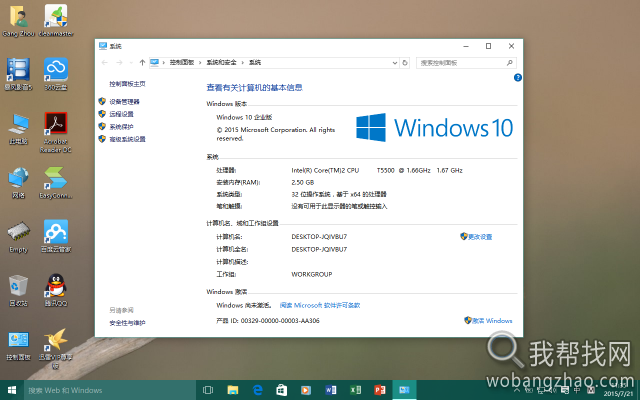Click the active System window taskbar button

(x=404, y=390)
